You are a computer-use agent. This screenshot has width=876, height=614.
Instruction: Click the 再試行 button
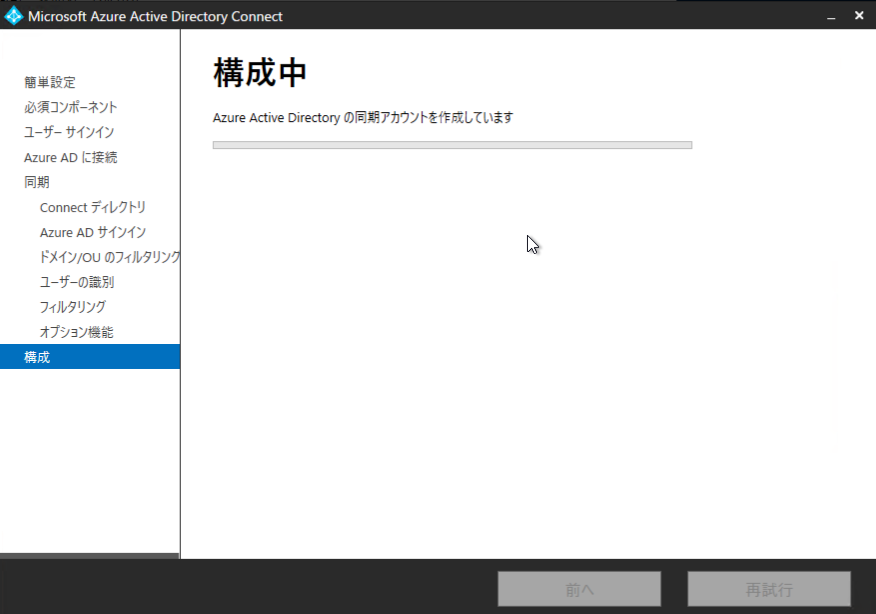pos(769,589)
